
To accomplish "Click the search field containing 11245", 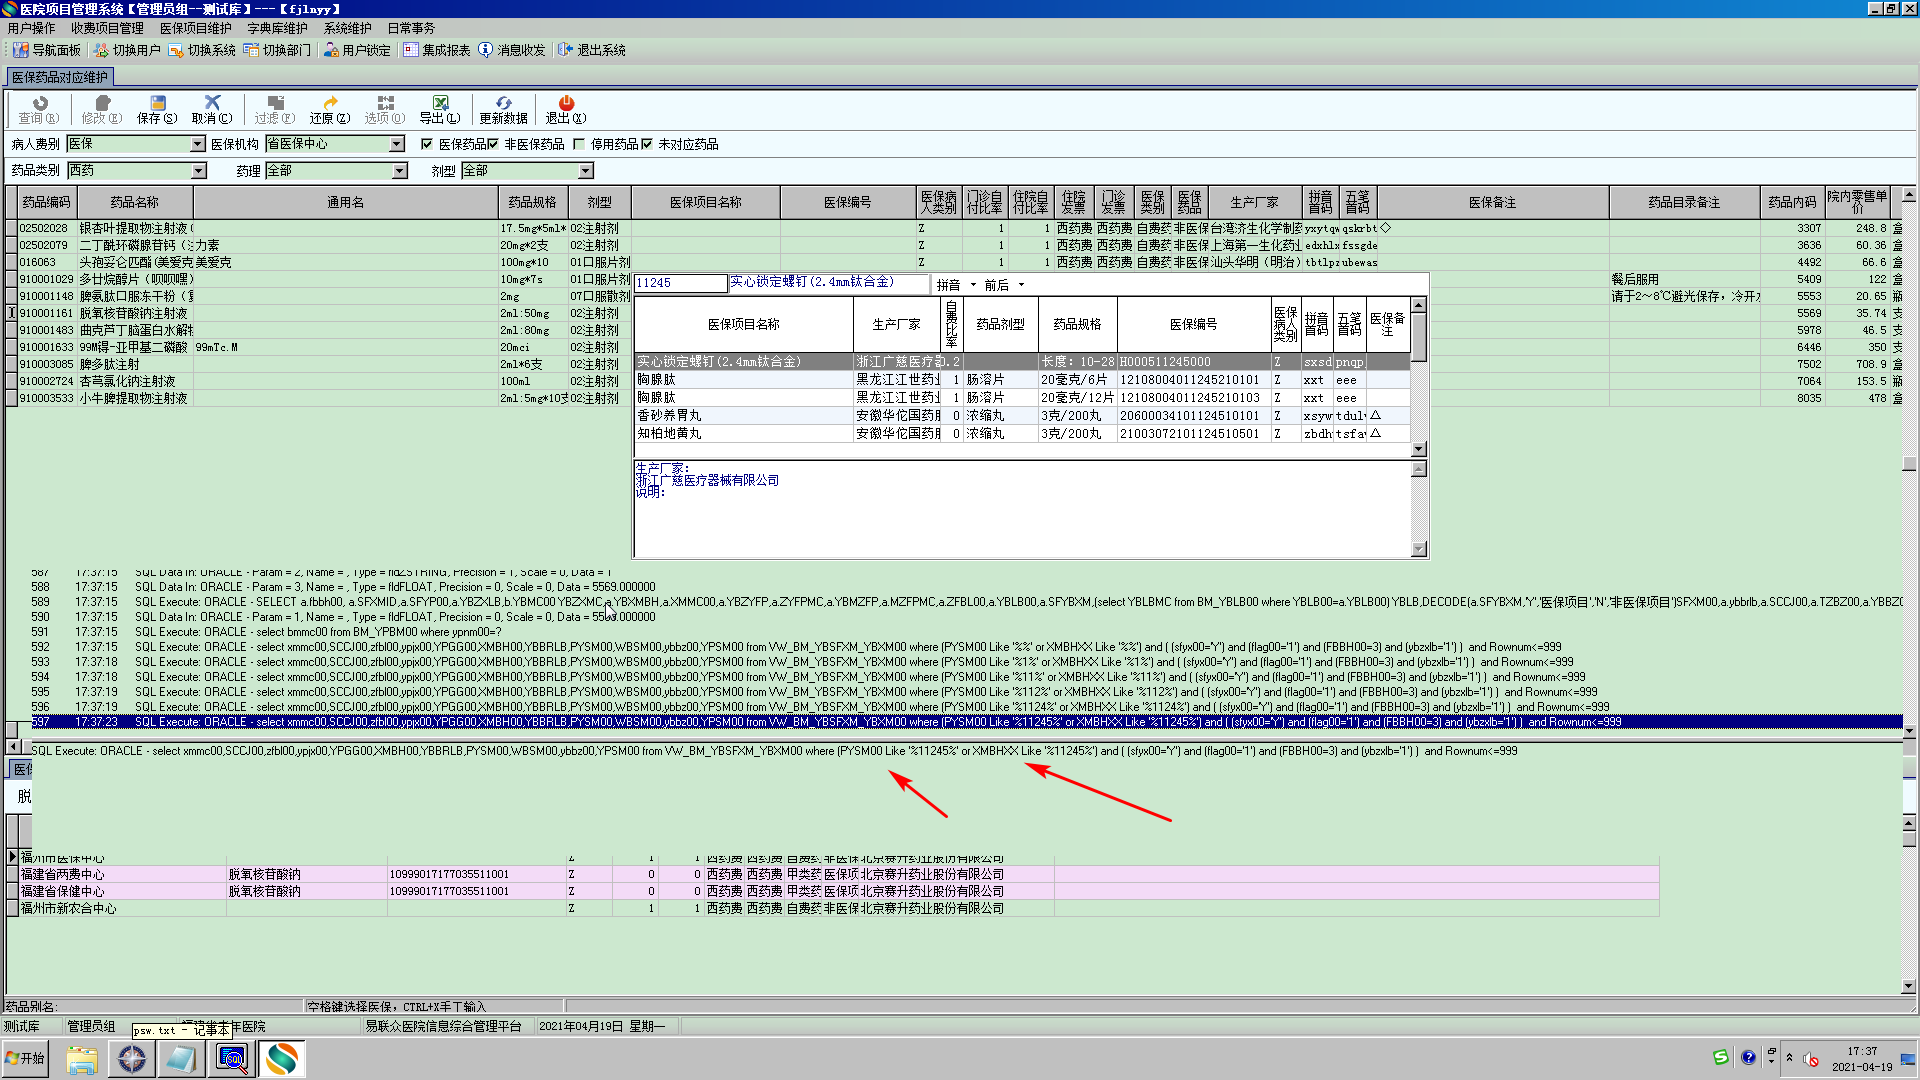I will [x=680, y=283].
